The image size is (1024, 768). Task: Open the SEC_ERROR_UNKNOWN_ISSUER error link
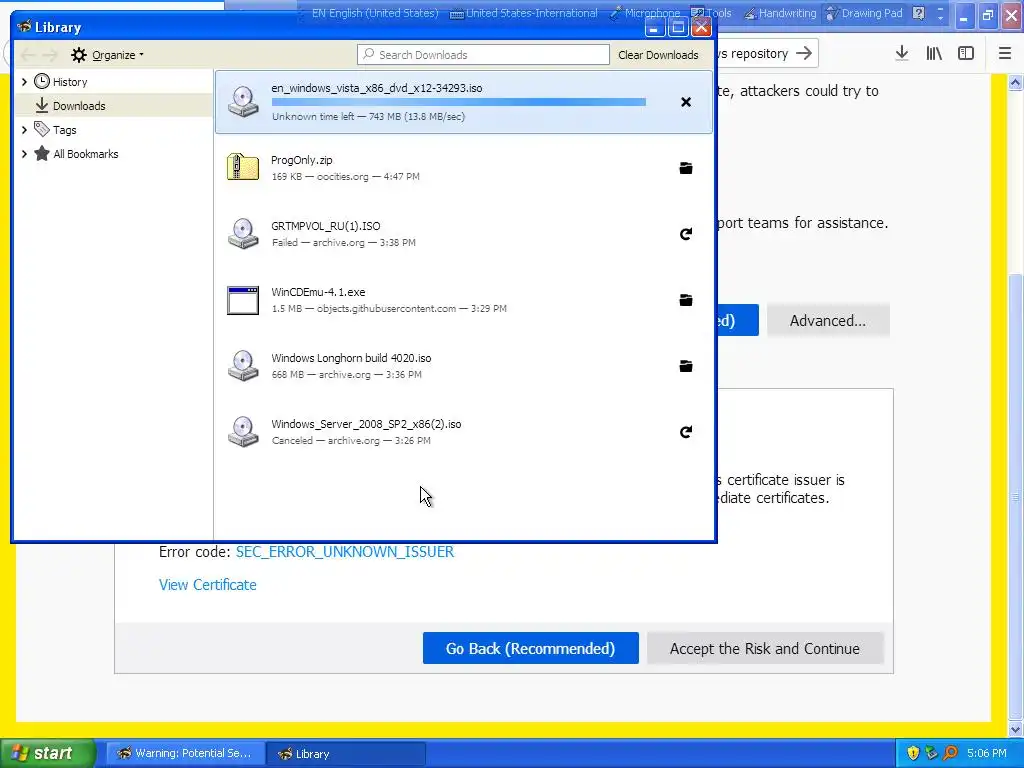pos(345,552)
